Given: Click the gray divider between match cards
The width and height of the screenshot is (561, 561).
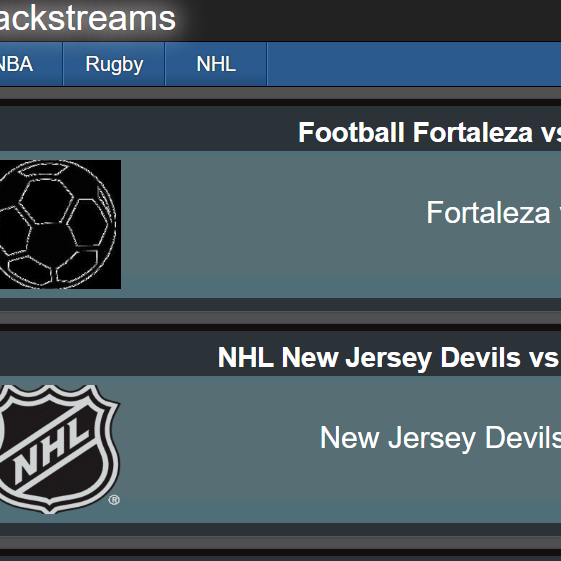Looking at the screenshot, I should tap(280, 317).
